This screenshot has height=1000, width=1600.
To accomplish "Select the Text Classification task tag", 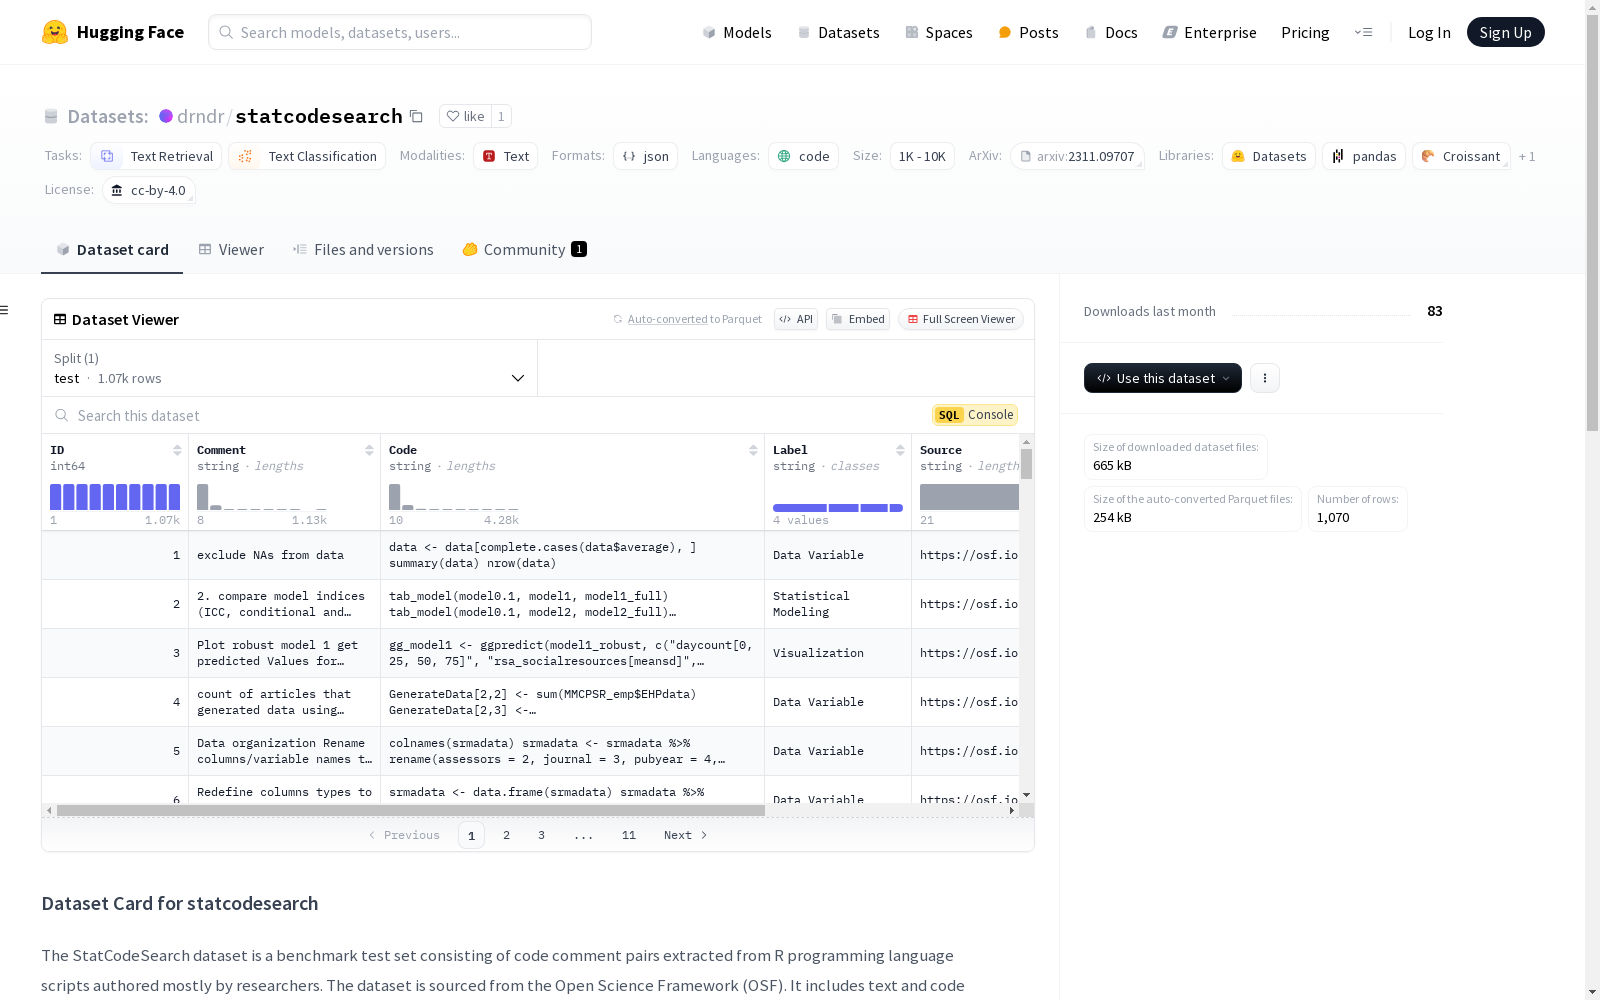I will pos(307,156).
